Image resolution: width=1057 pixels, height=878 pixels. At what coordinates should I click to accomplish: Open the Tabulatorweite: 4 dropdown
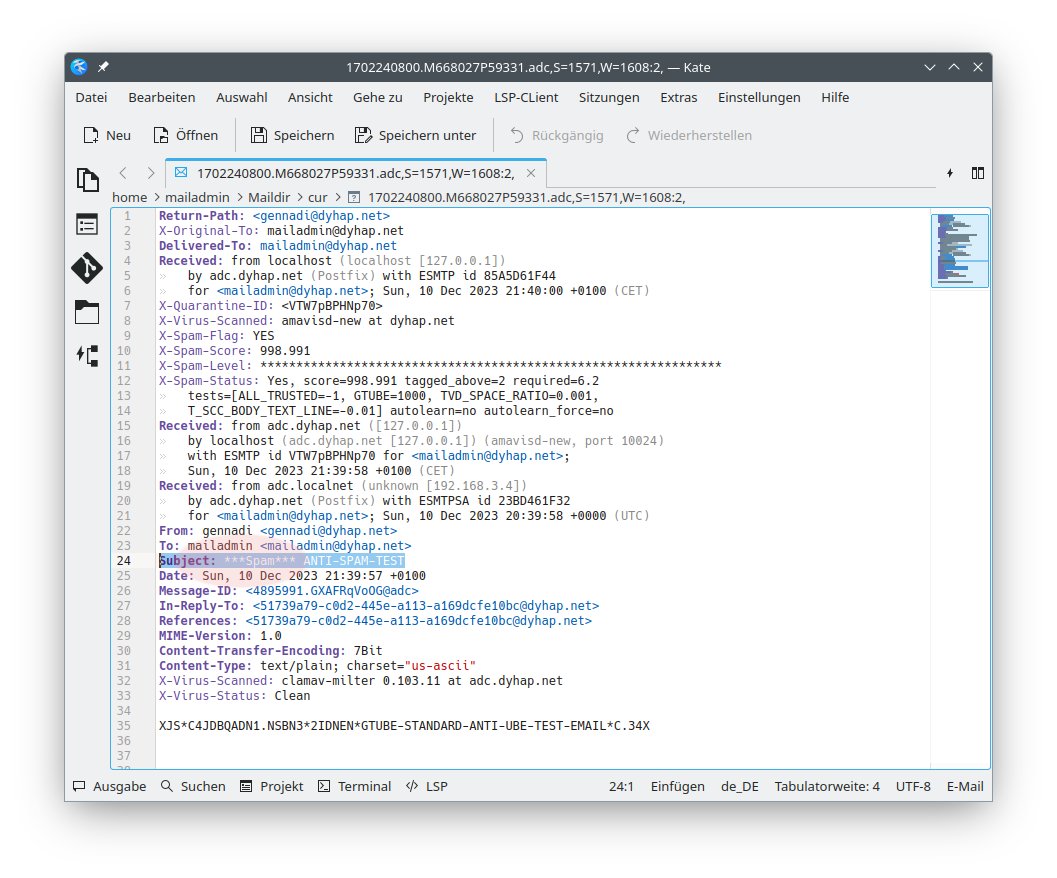pos(826,786)
